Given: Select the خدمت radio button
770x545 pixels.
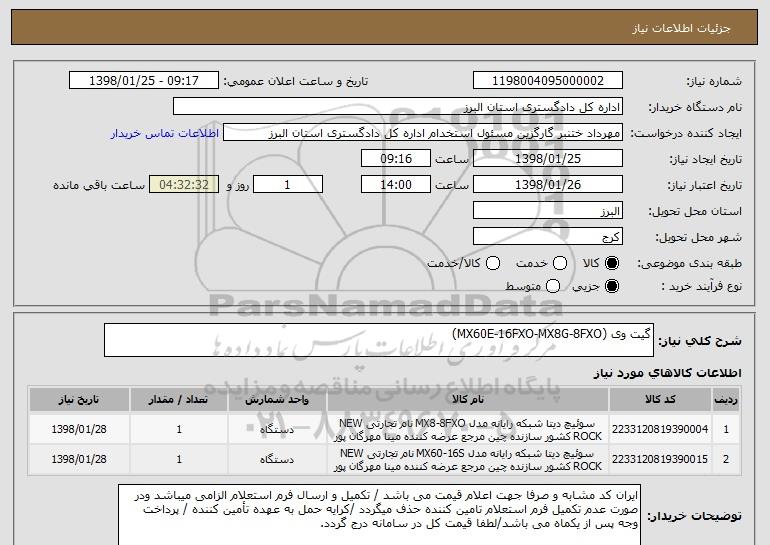Looking at the screenshot, I should tap(560, 263).
